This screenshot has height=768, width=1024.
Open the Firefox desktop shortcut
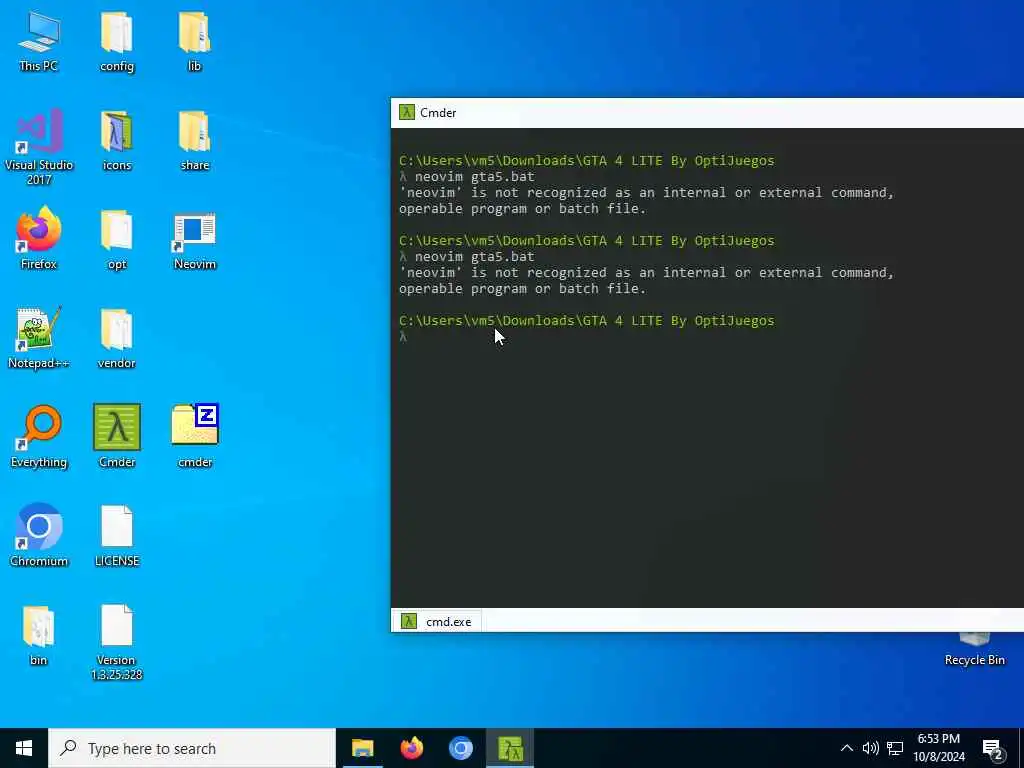[x=39, y=239]
